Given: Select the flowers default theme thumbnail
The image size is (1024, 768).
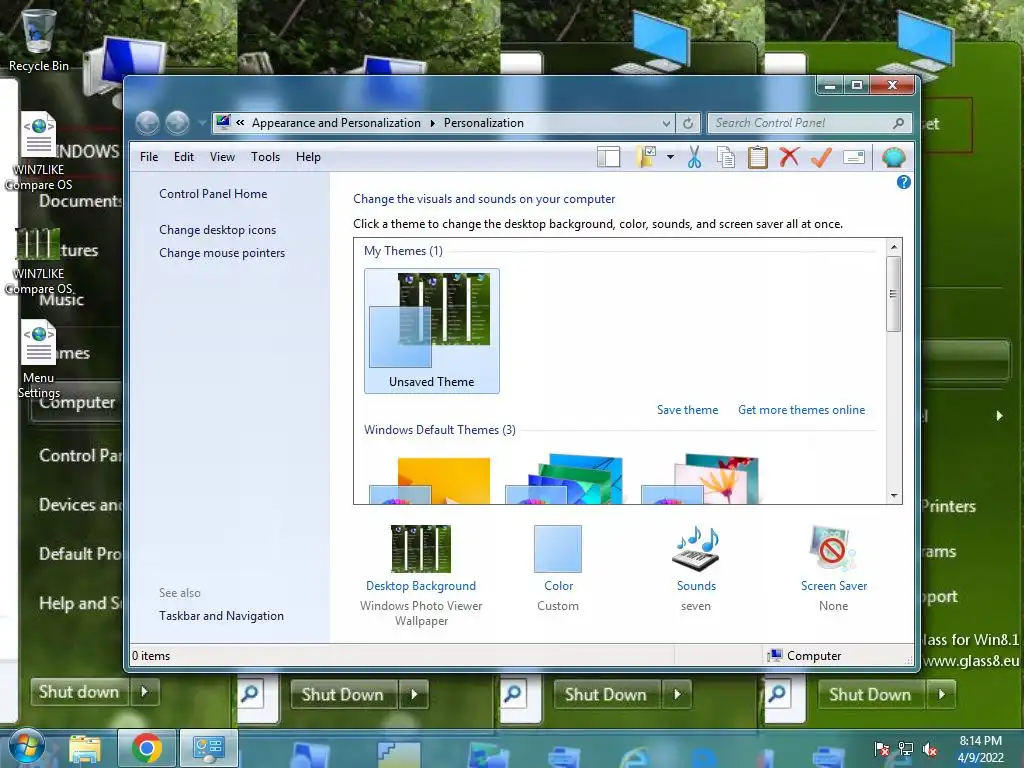Looking at the screenshot, I should [x=700, y=480].
